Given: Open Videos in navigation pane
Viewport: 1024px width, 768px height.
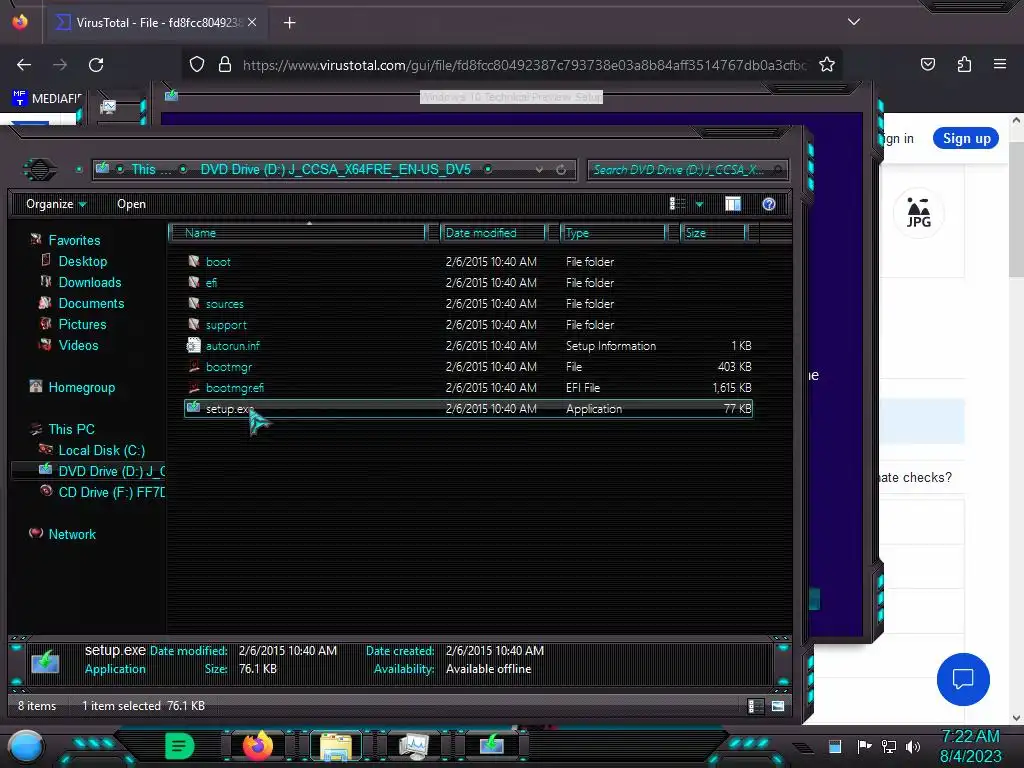Looking at the screenshot, I should click(x=78, y=345).
